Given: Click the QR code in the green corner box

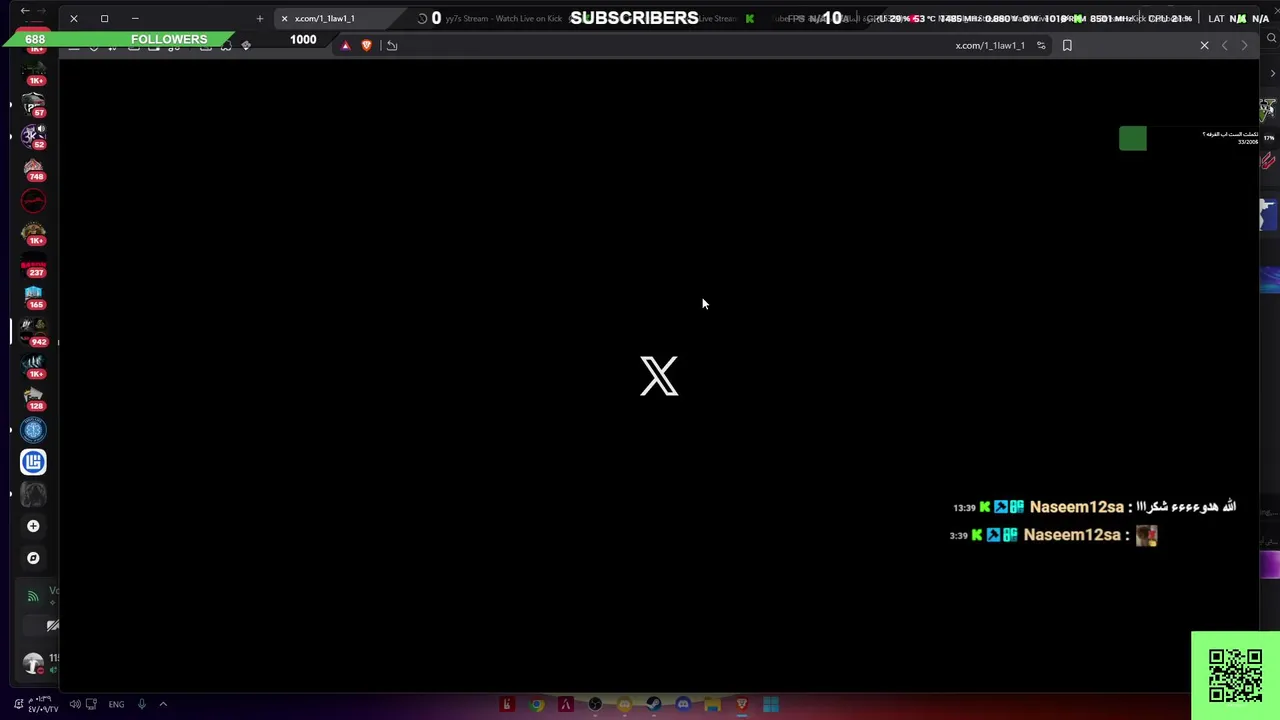Looking at the screenshot, I should tap(1235, 675).
